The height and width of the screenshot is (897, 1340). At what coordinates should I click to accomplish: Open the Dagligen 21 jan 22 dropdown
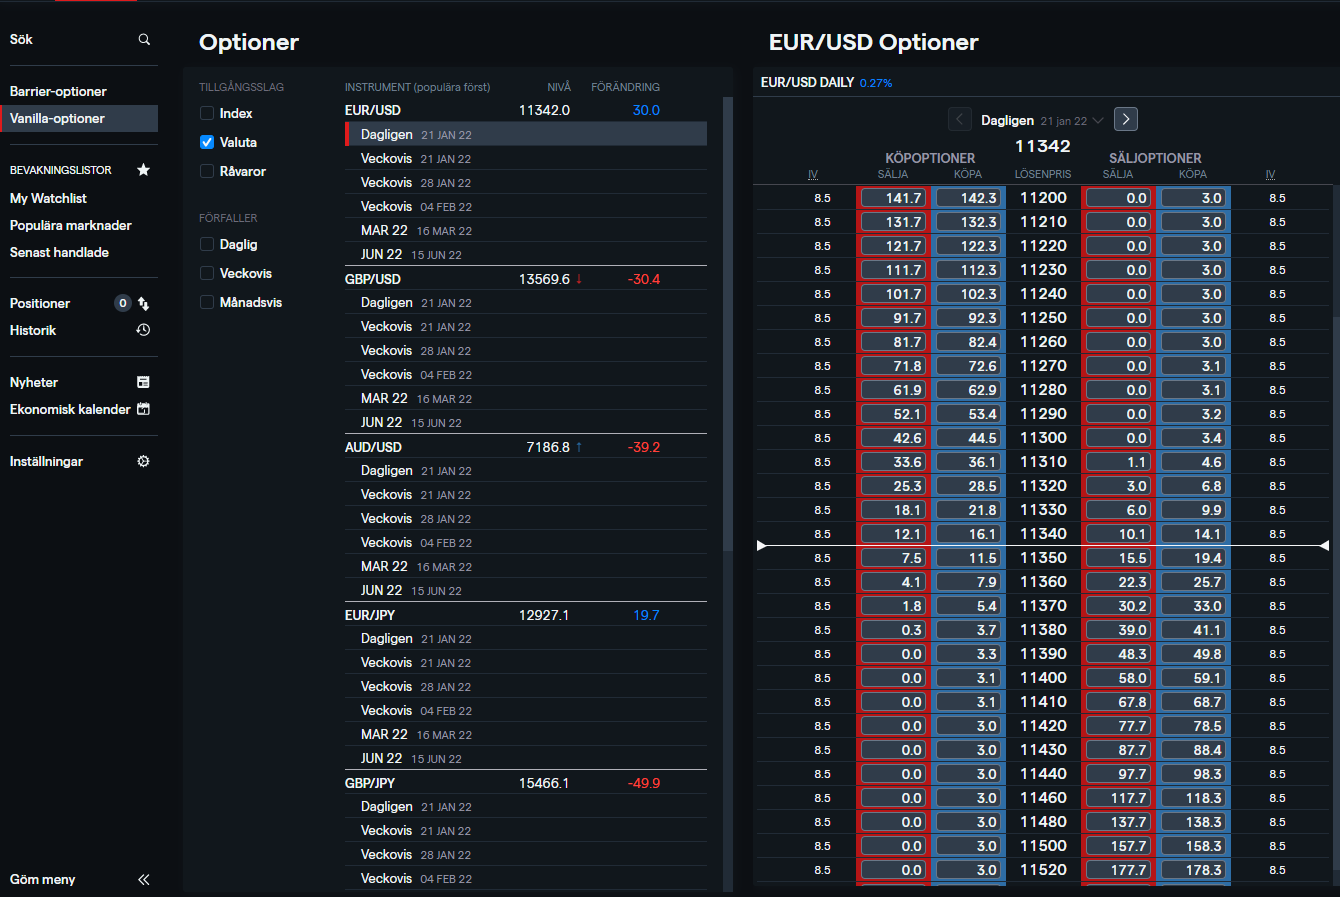click(1042, 120)
